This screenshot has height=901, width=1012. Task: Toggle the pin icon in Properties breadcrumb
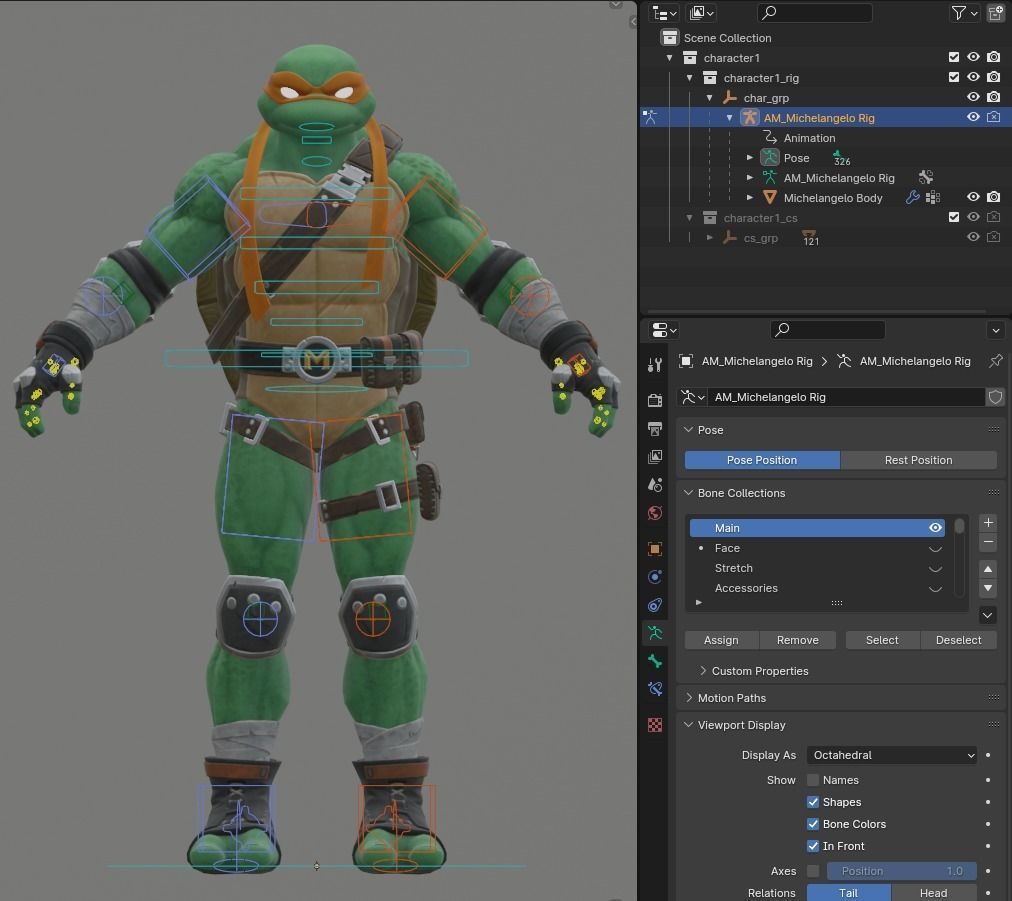click(996, 361)
